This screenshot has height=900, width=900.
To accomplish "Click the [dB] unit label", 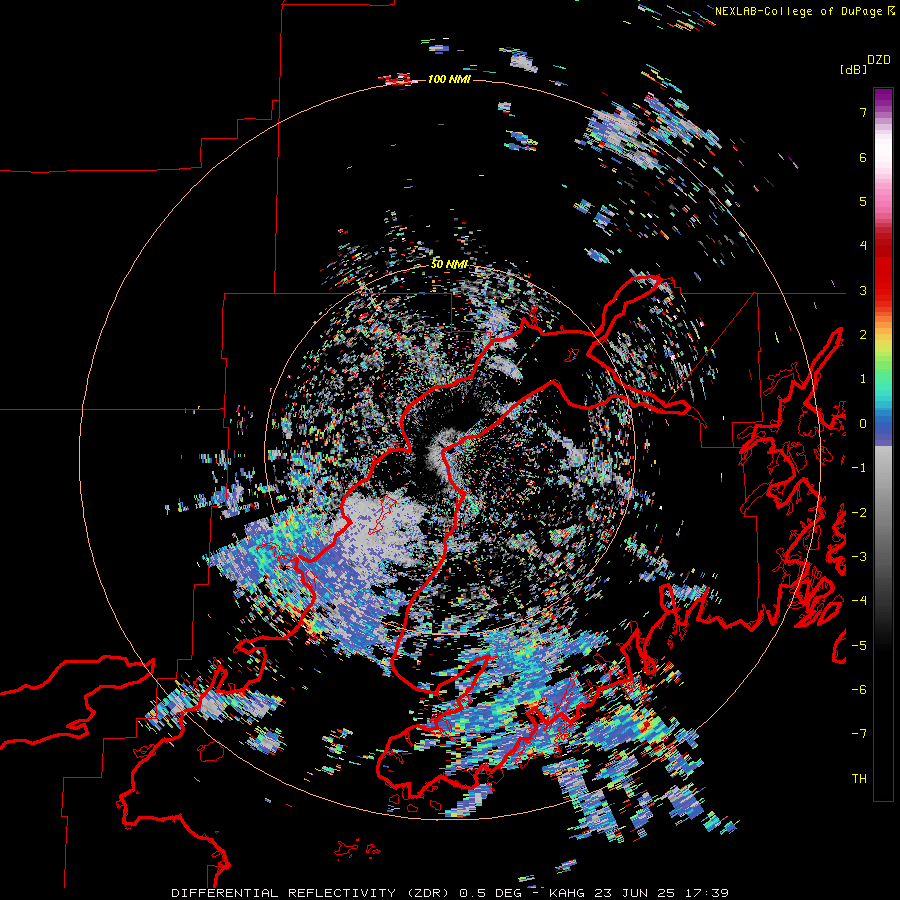I will click(854, 69).
